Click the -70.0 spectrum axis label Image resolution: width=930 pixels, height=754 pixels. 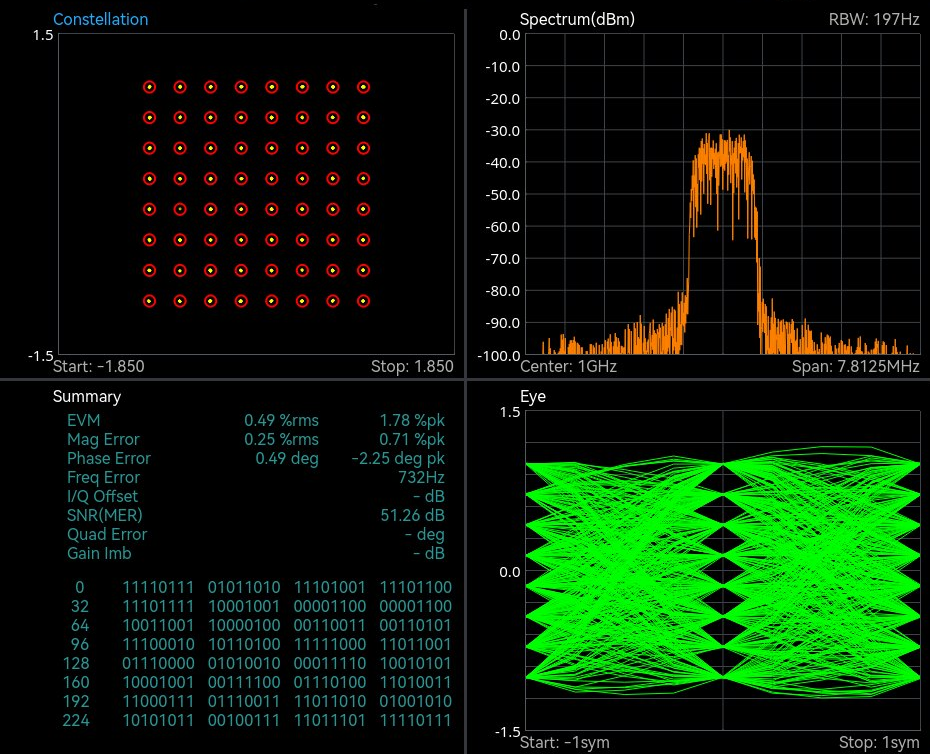click(x=502, y=259)
